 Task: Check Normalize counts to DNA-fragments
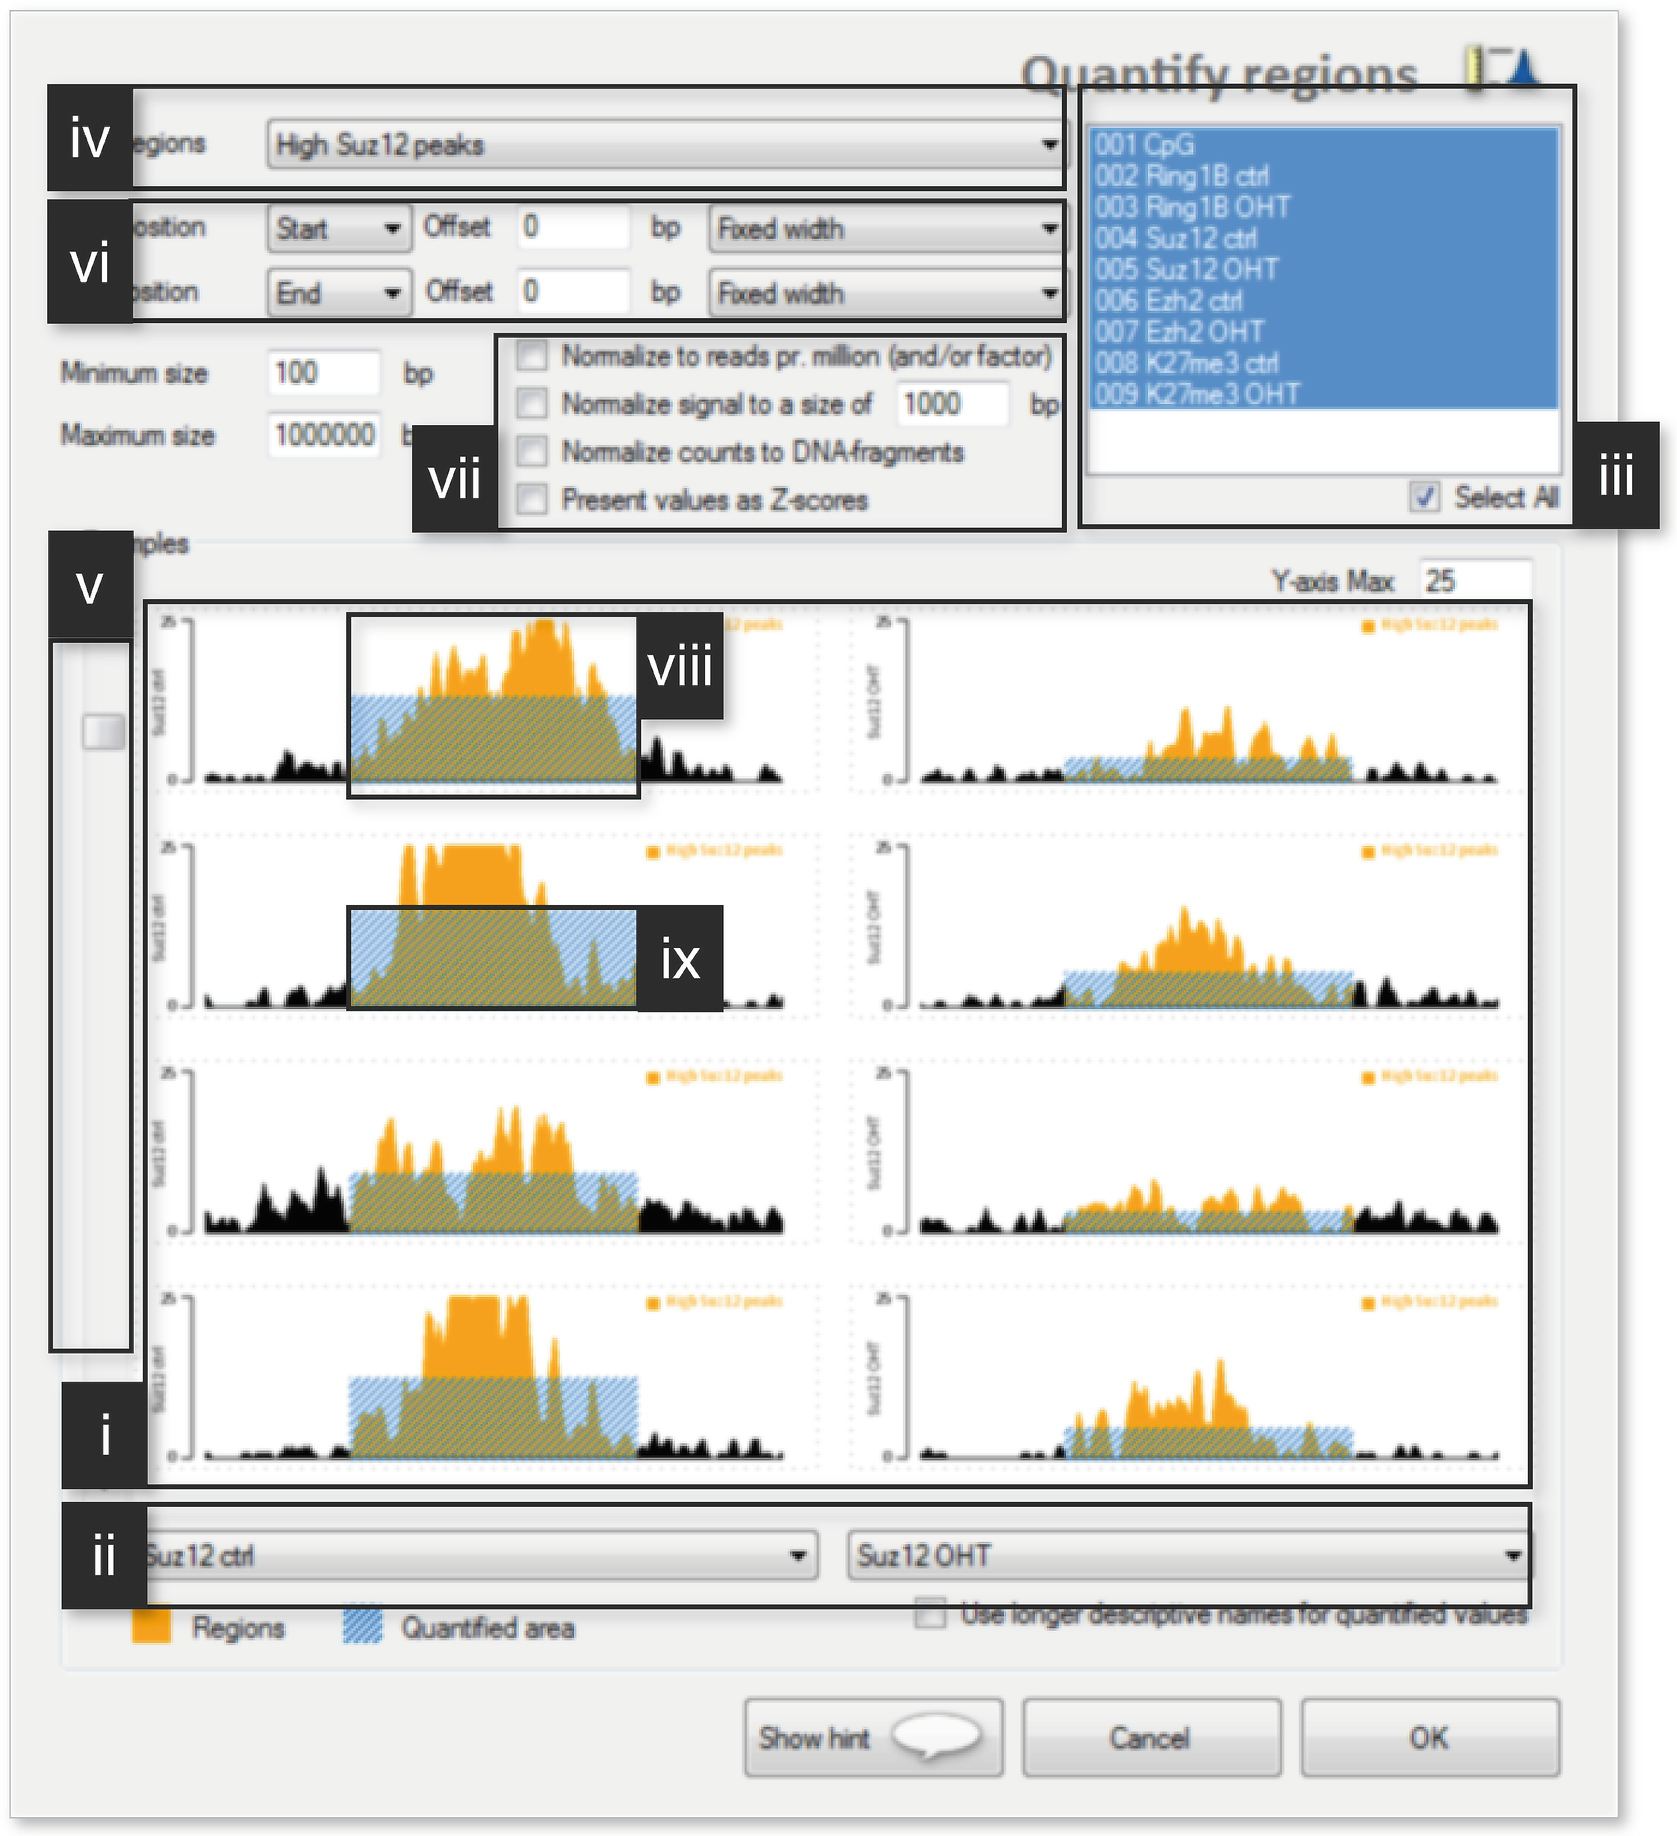click(533, 452)
